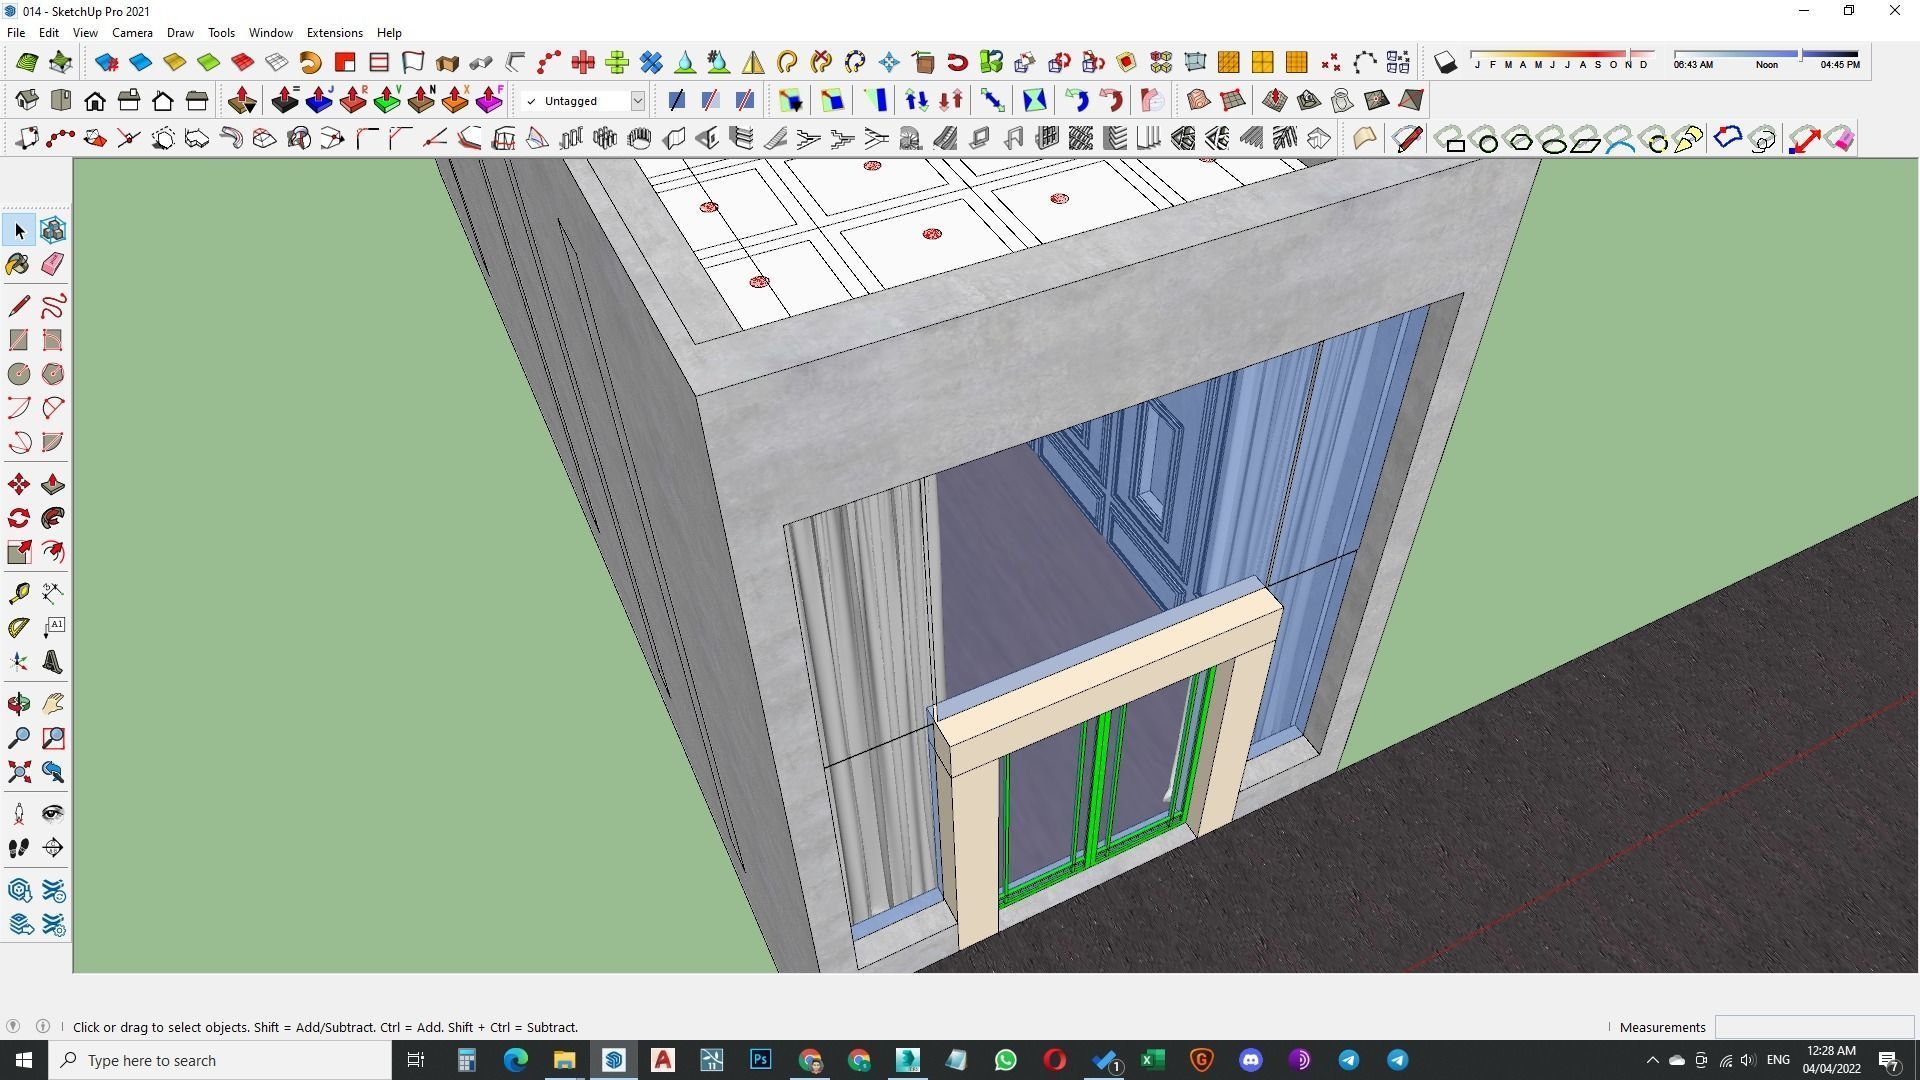Image resolution: width=1920 pixels, height=1080 pixels.
Task: Click the red pencil drawing toolbar icon
Action: [1407, 139]
